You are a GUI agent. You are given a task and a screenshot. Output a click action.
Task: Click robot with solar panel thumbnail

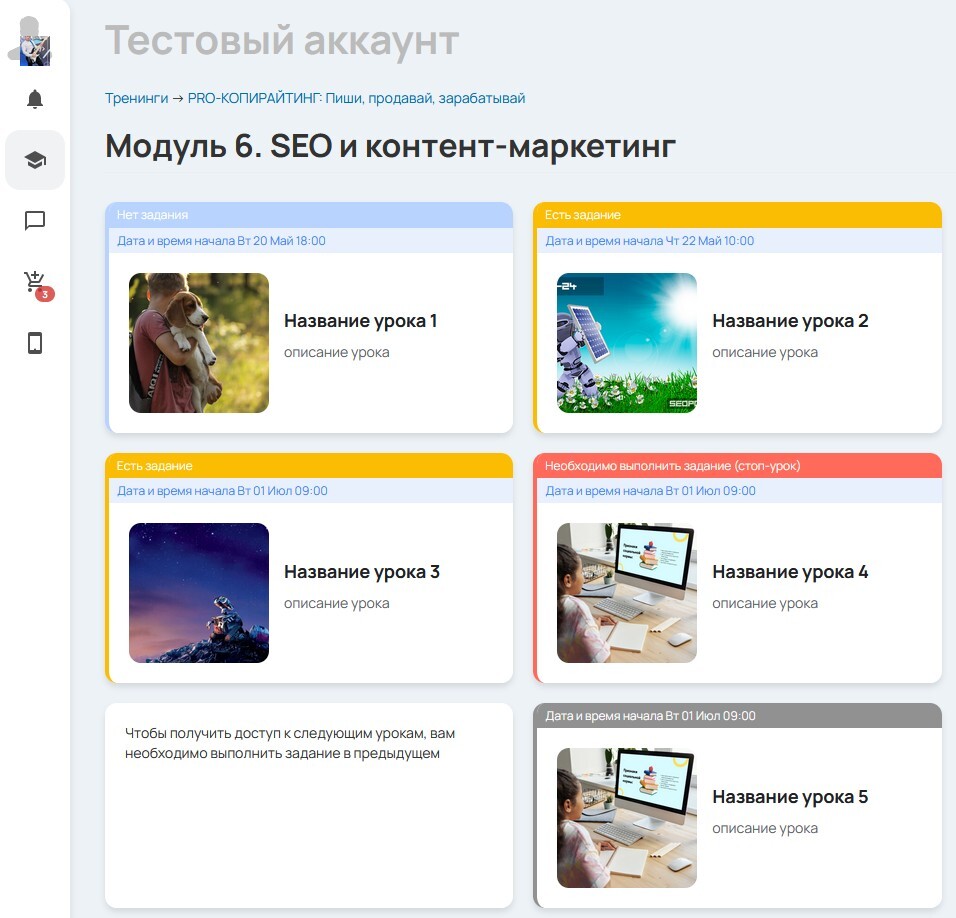click(x=627, y=343)
